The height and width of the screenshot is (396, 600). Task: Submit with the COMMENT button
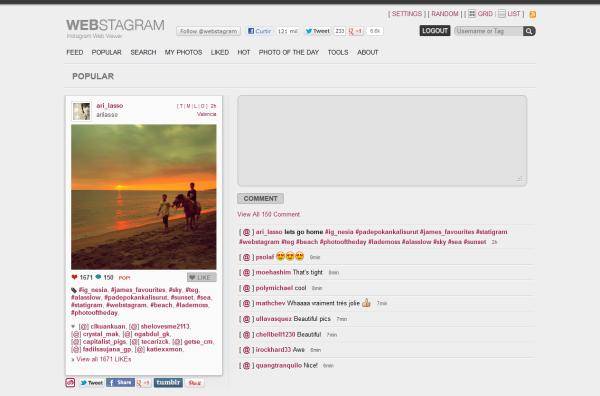(260, 199)
